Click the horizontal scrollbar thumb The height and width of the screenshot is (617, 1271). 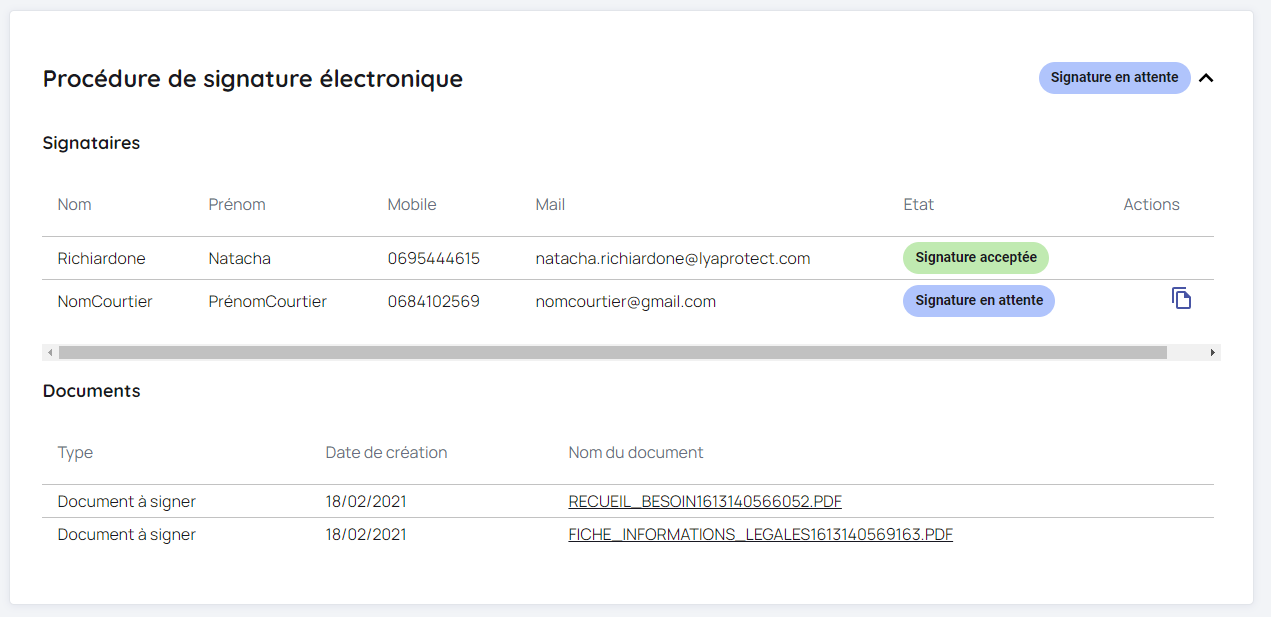pos(612,353)
